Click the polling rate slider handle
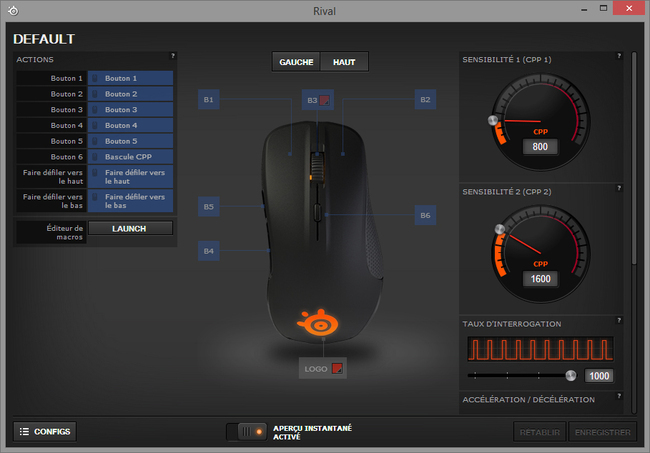 click(571, 375)
